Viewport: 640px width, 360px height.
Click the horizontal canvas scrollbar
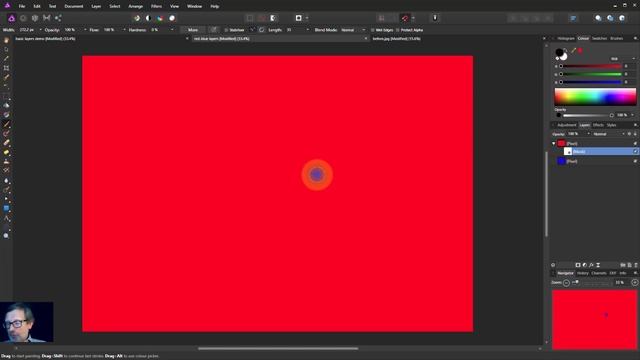tap(278, 349)
